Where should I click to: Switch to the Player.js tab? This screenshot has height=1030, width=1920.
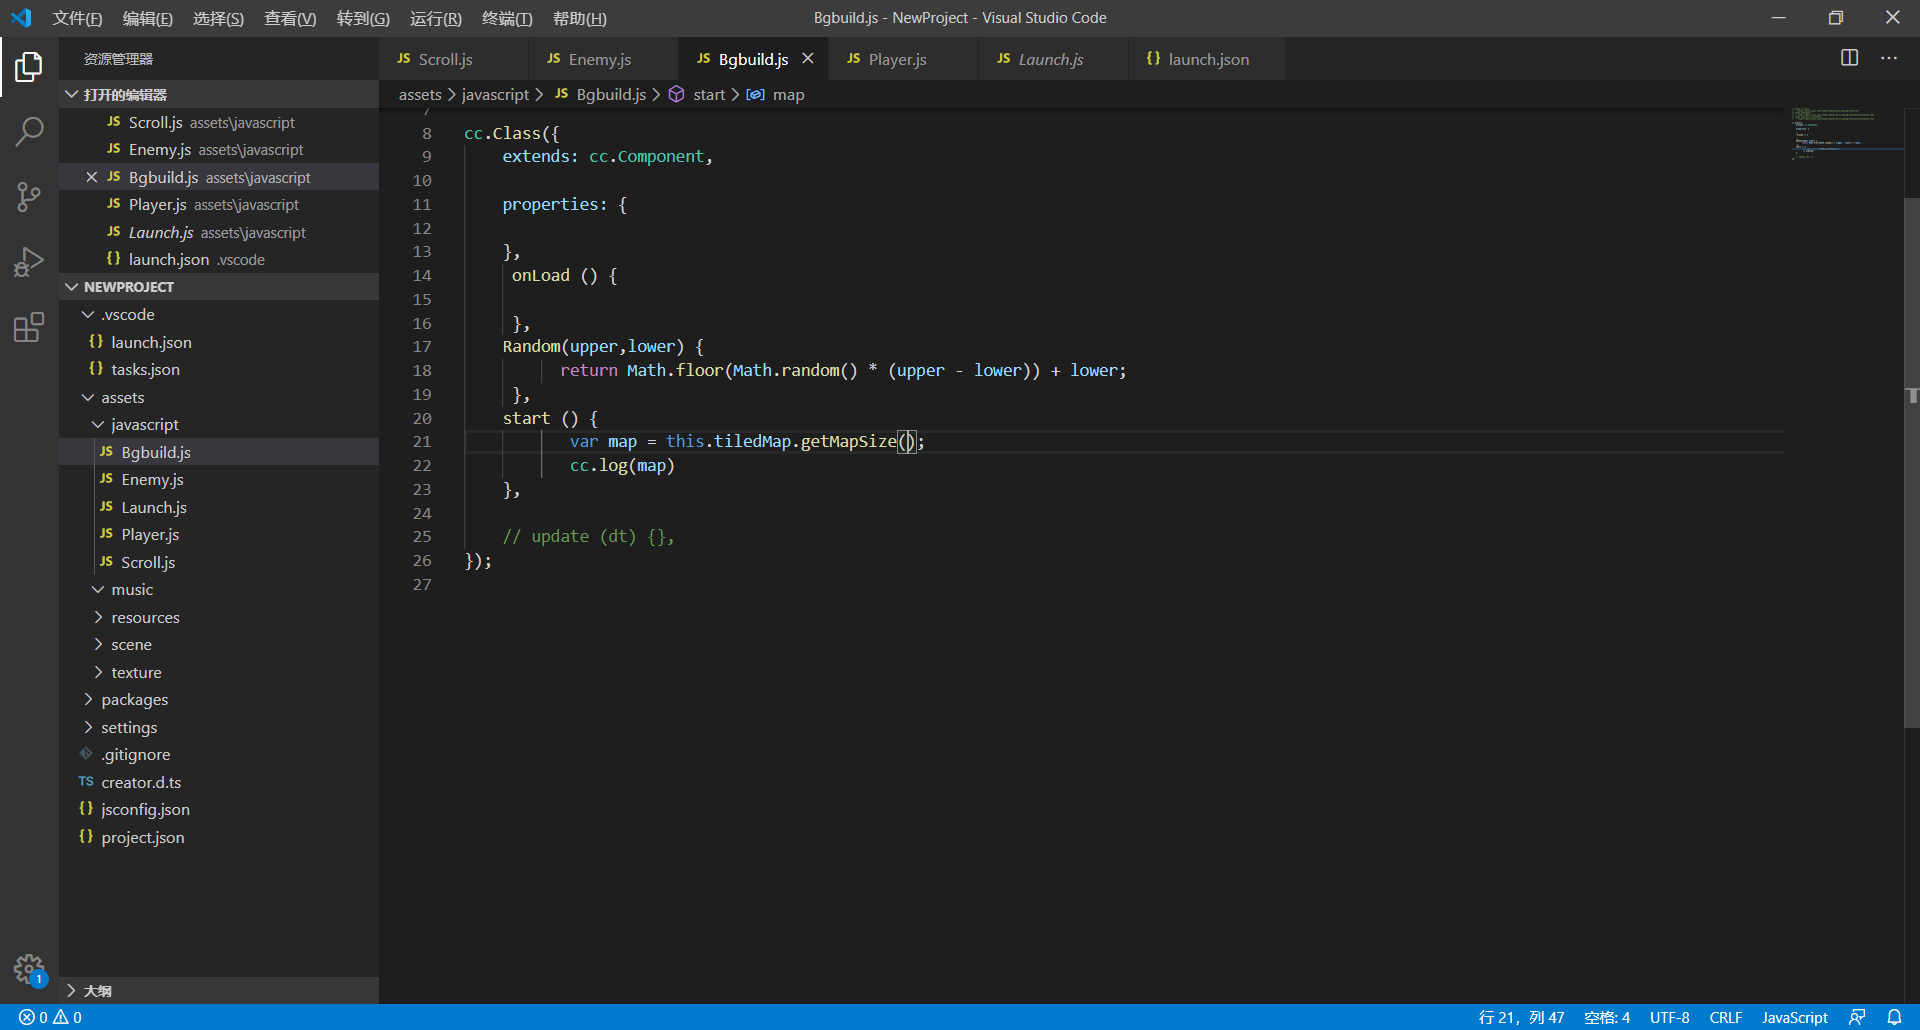click(x=896, y=59)
